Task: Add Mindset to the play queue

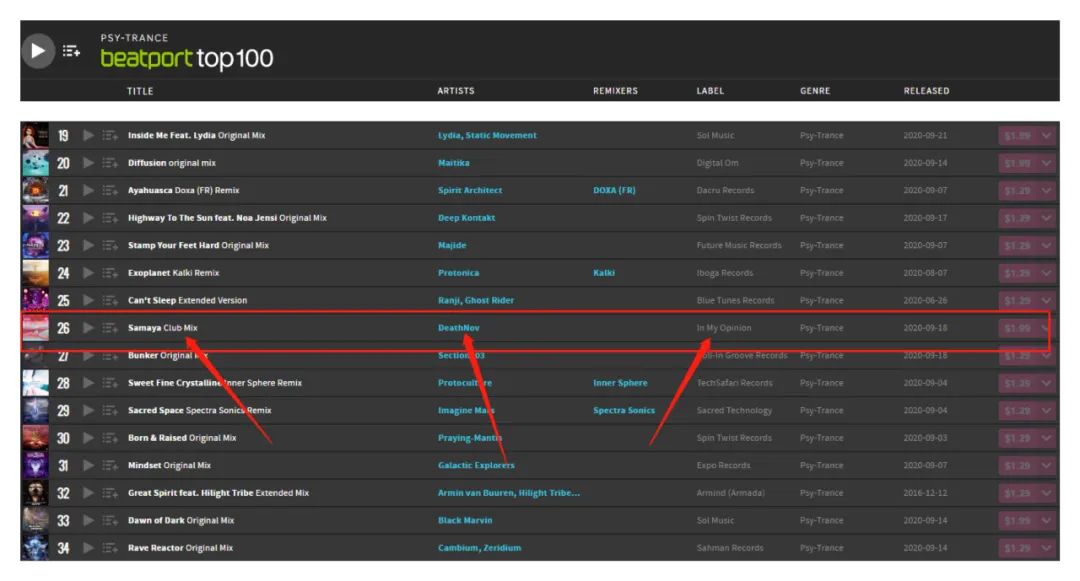Action: pyautogui.click(x=110, y=466)
